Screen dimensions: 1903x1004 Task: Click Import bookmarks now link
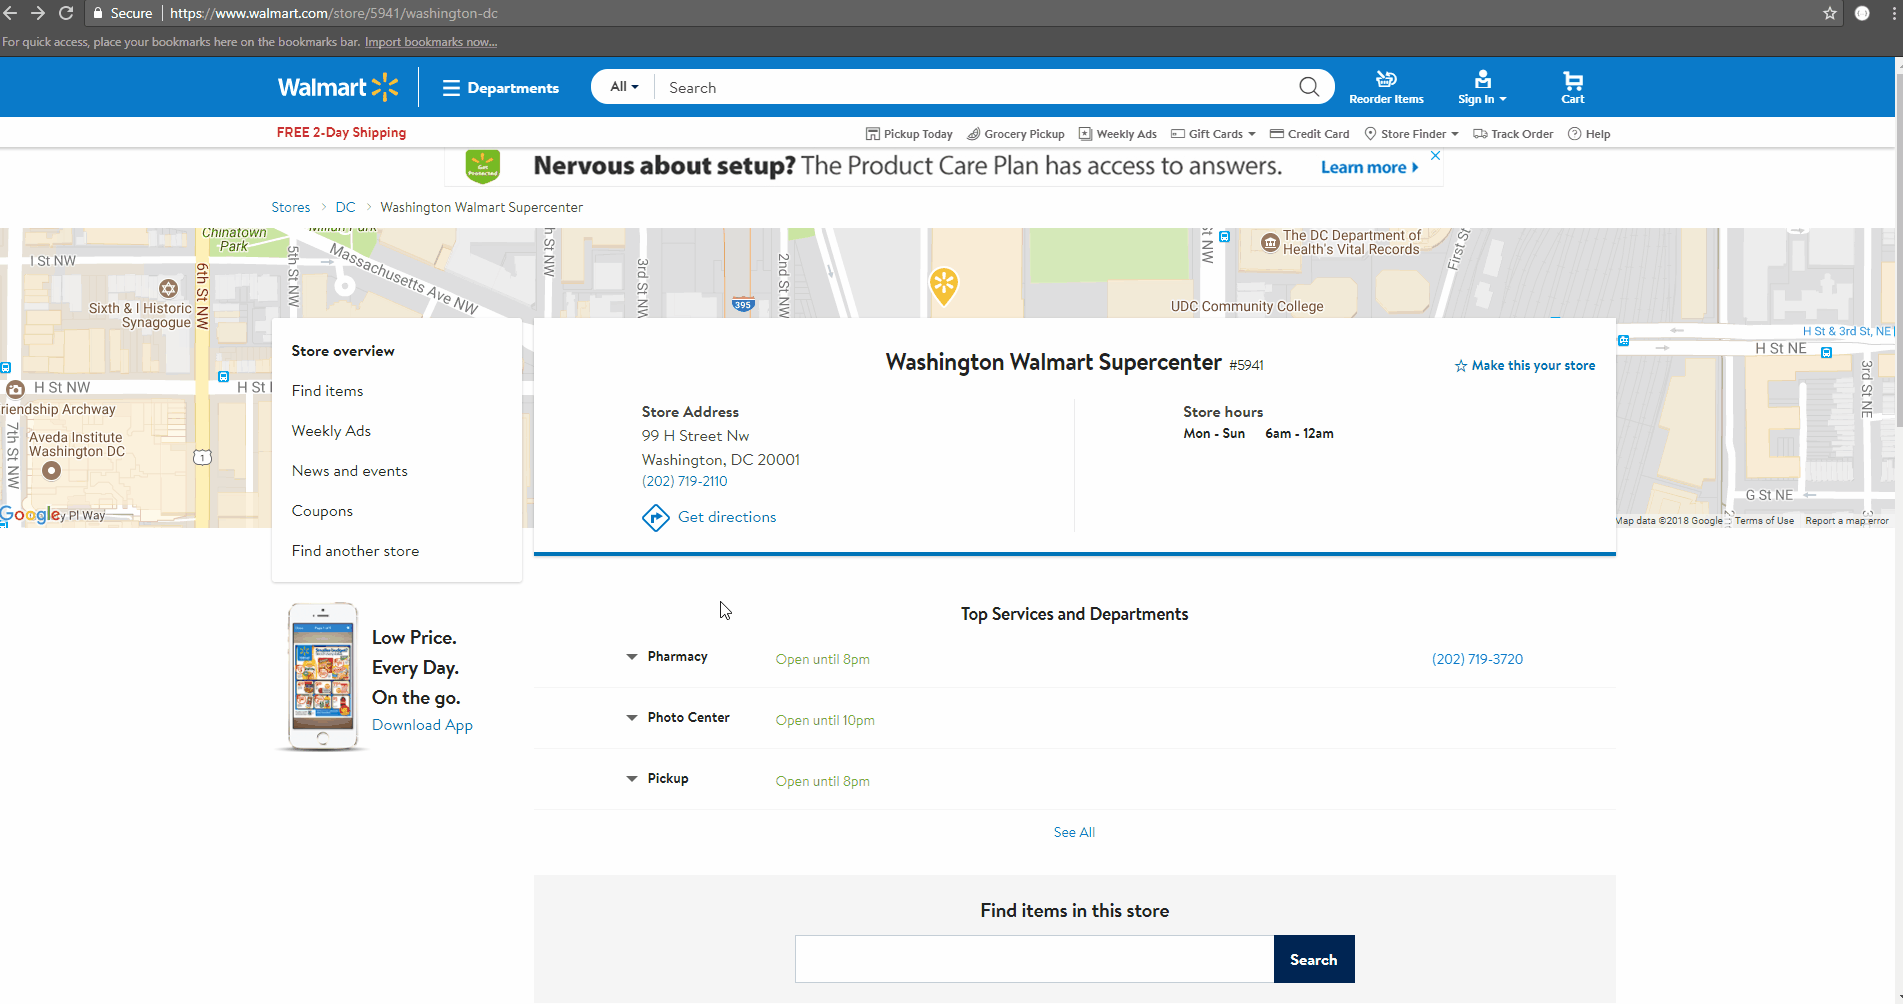click(x=431, y=42)
